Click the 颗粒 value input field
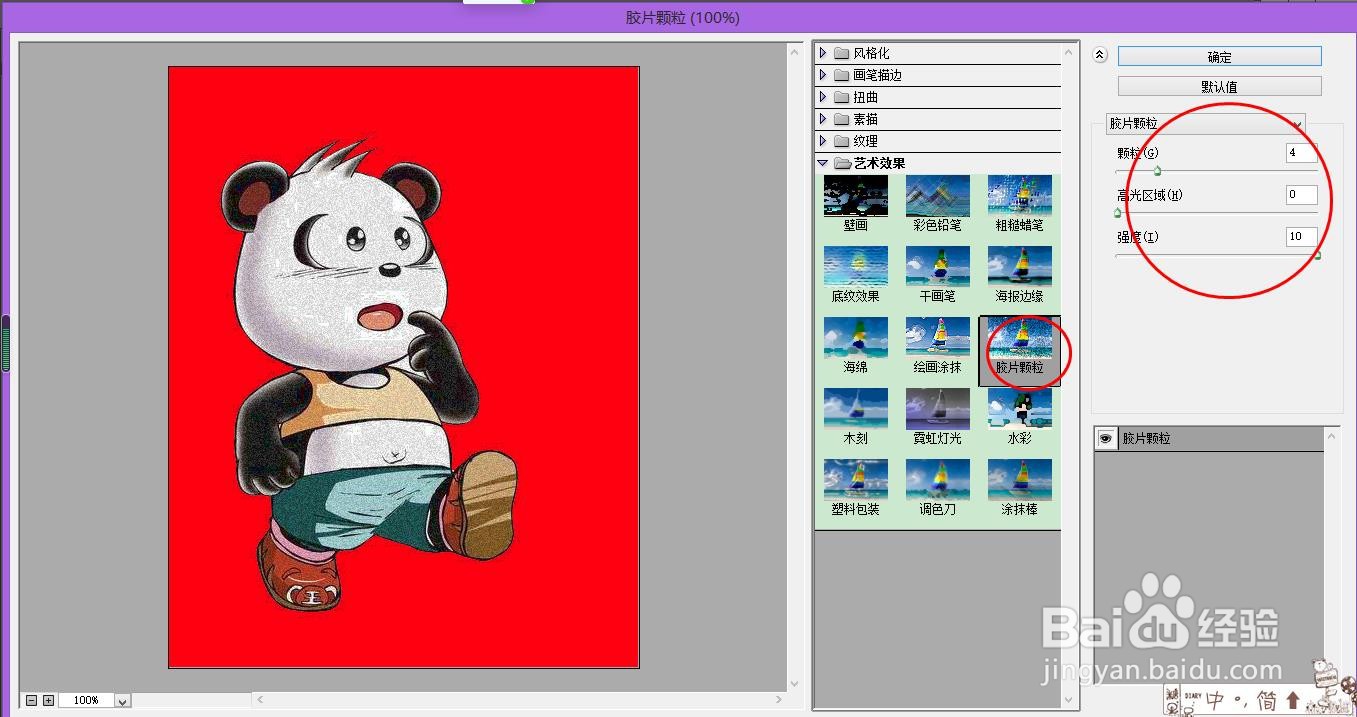Viewport: 1357px width, 717px height. click(x=1301, y=153)
